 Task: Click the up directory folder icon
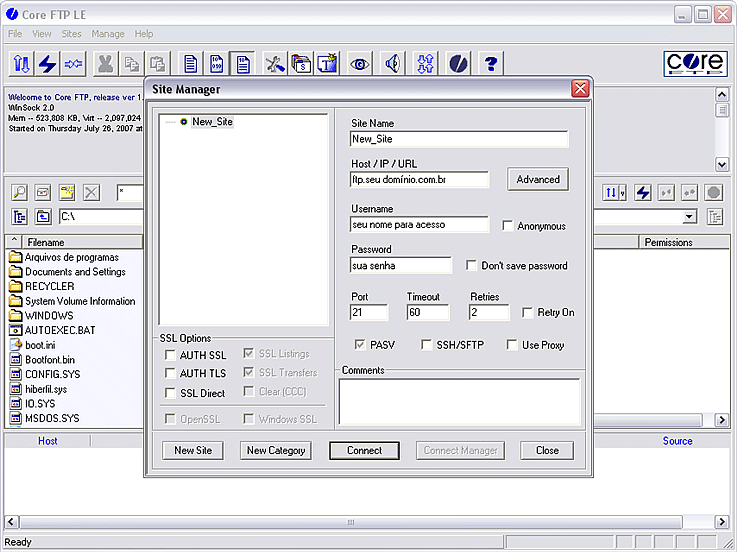pyautogui.click(x=43, y=217)
